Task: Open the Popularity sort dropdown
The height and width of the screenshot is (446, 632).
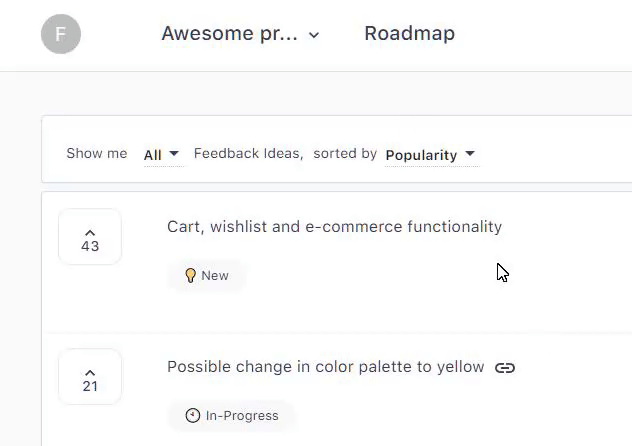Action: coord(430,155)
